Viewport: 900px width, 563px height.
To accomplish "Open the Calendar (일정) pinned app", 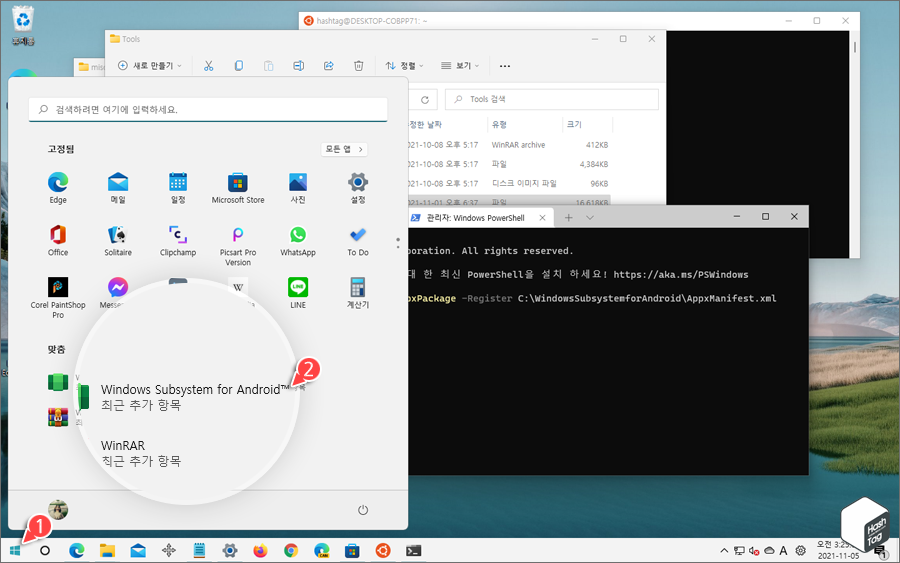I will click(x=178, y=188).
